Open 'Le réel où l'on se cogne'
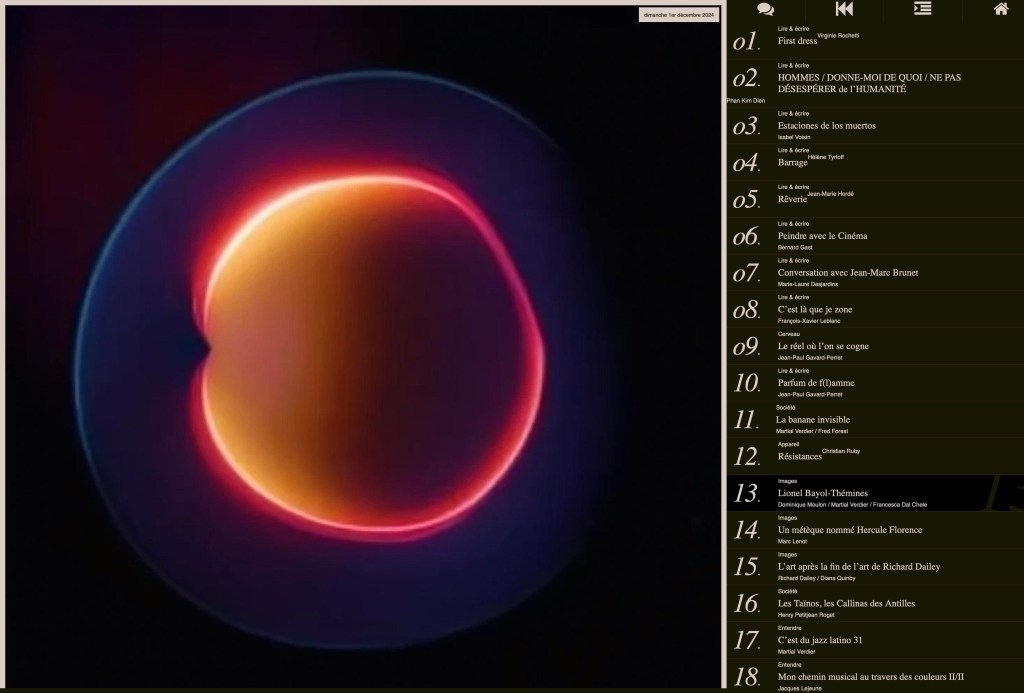Screen dimensions: 1024x693 823,346
